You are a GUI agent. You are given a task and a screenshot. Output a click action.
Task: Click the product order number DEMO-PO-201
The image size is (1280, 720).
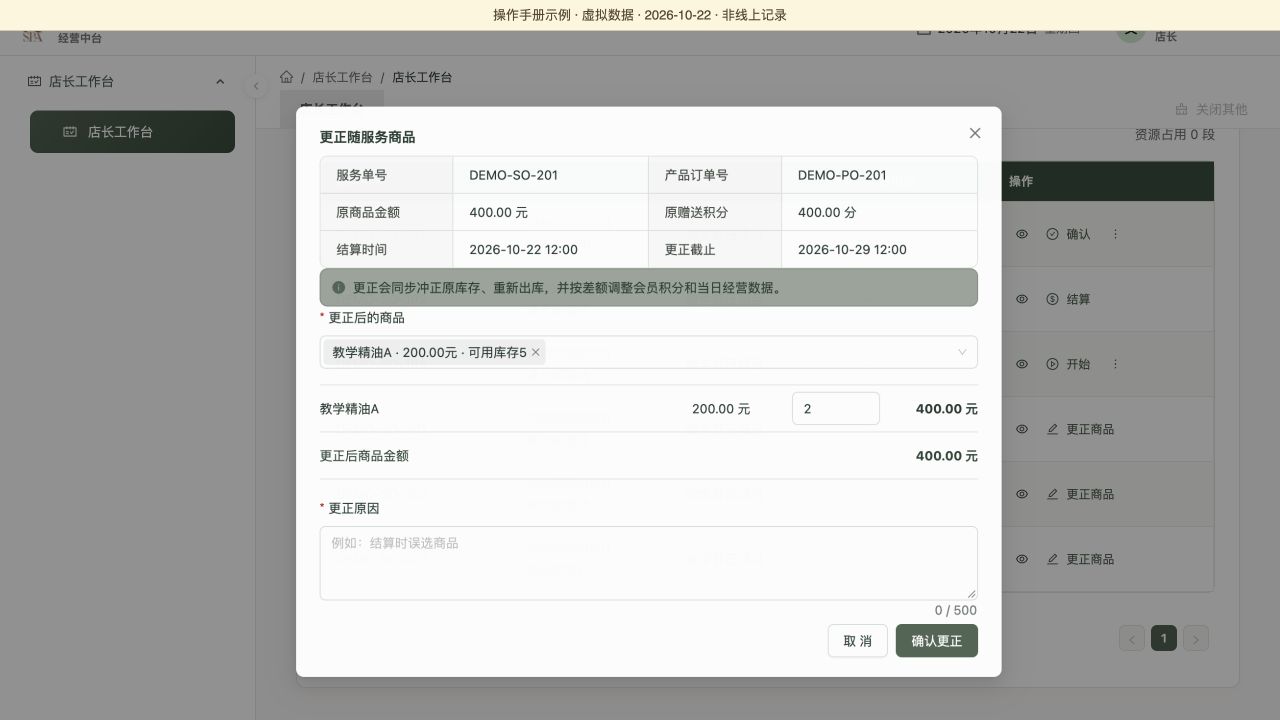[842, 175]
